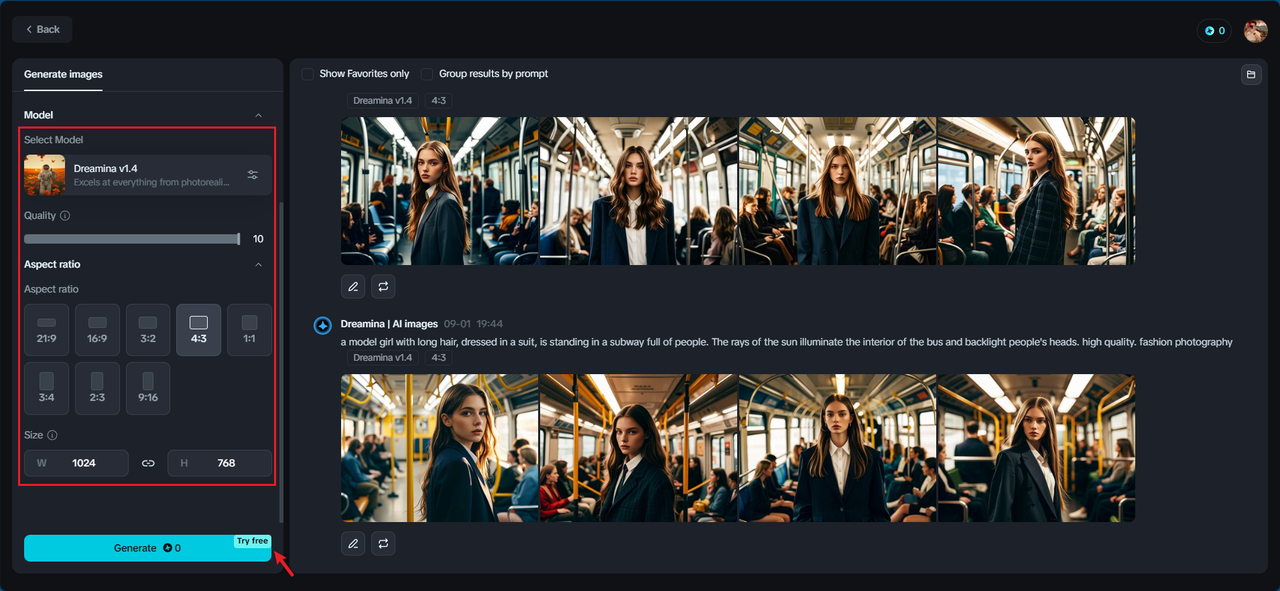Image resolution: width=1280 pixels, height=591 pixels.
Task: Click the regenerate icon under top image row
Action: click(383, 287)
